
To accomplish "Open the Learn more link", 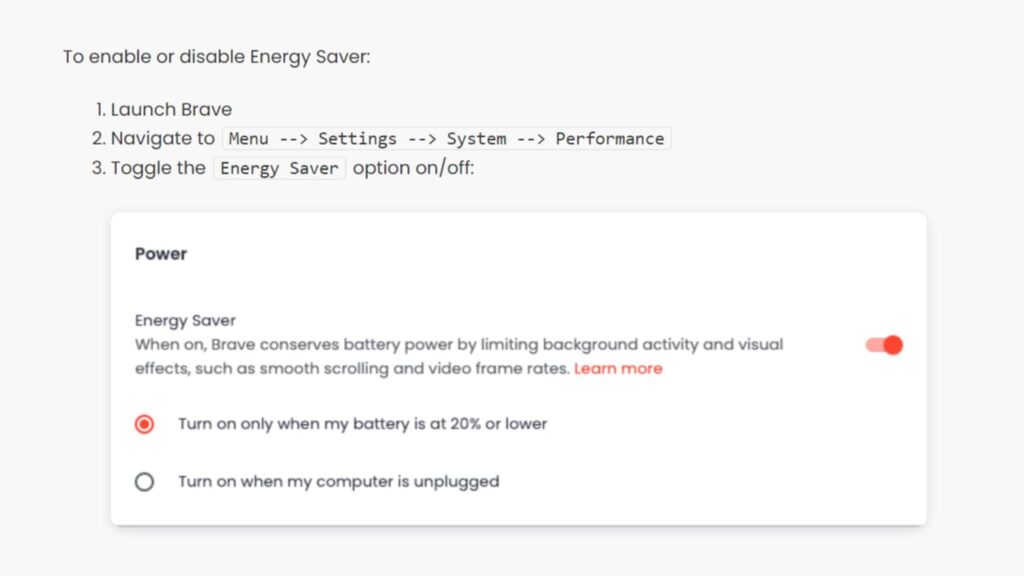I will click(x=618, y=368).
